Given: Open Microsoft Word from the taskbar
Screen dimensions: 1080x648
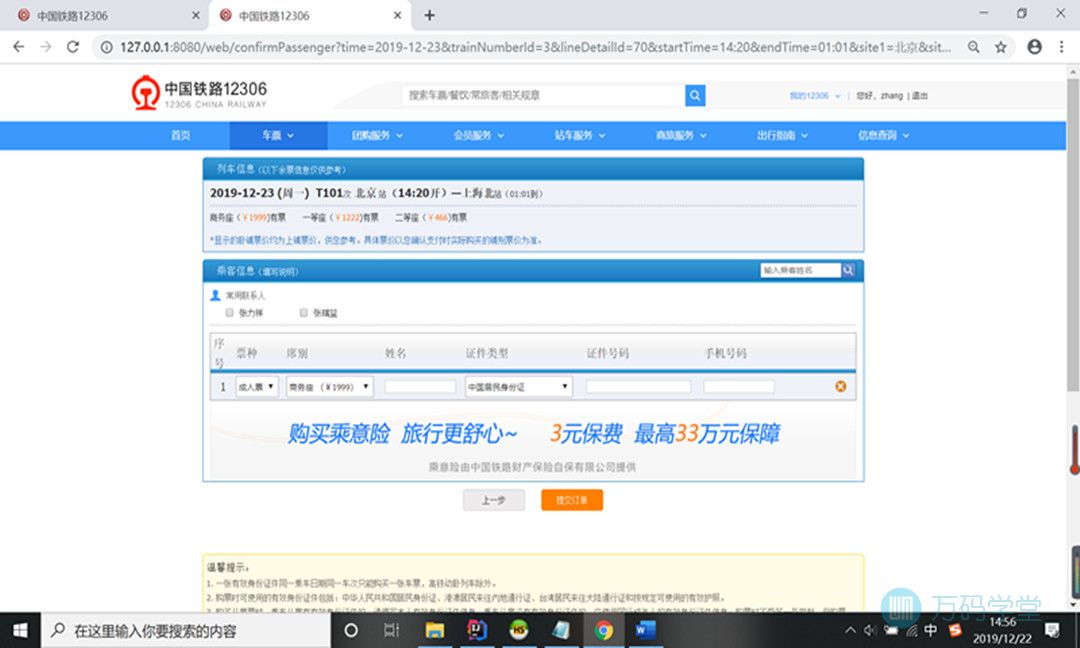Looking at the screenshot, I should [644, 630].
